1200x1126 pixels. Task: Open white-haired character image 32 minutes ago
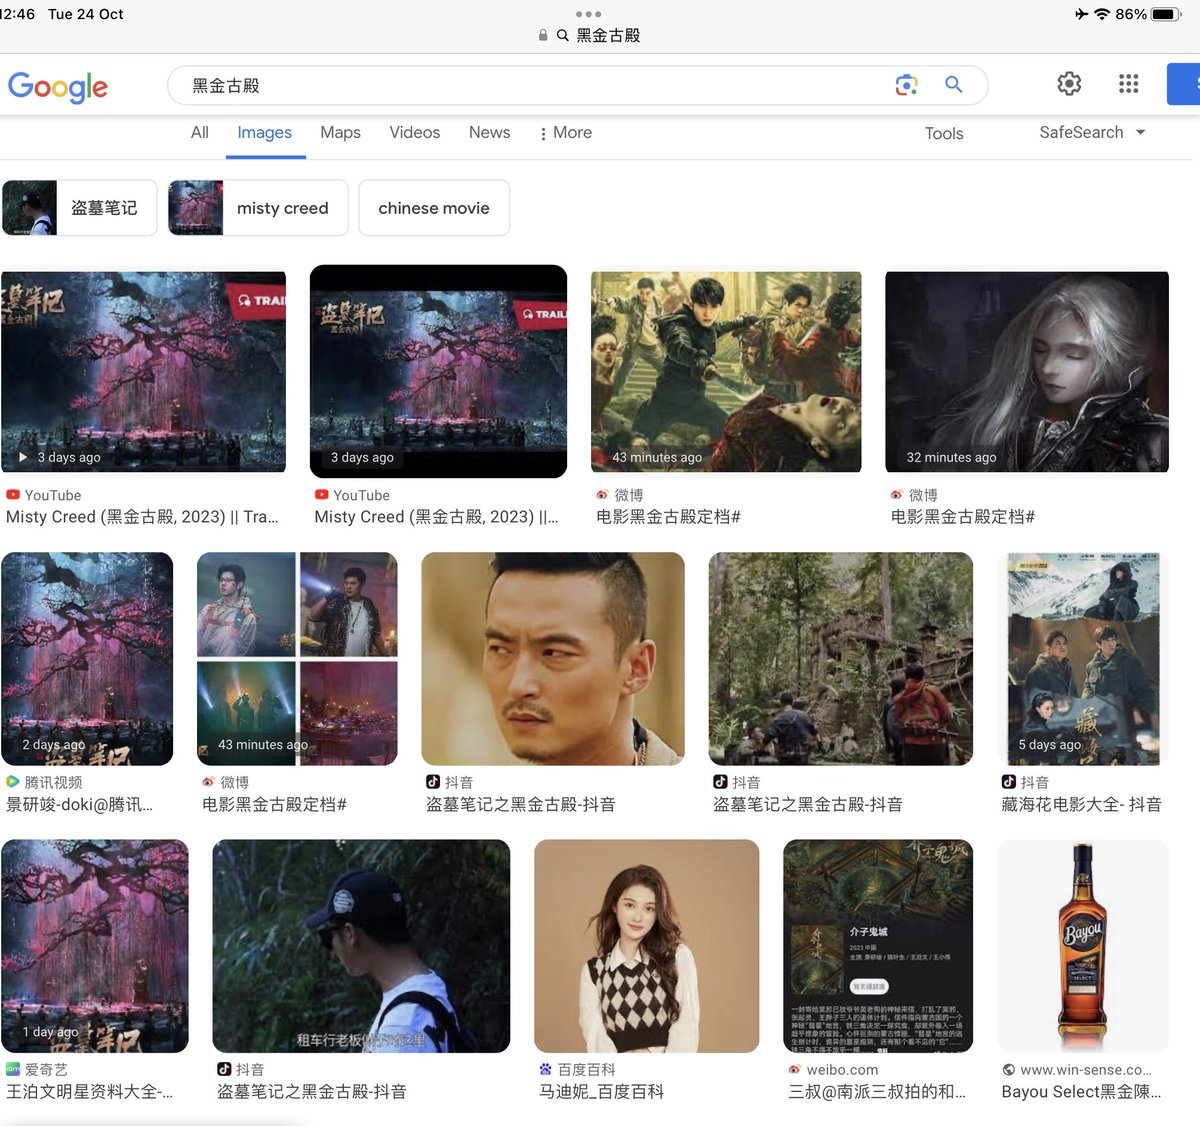(x=1027, y=371)
